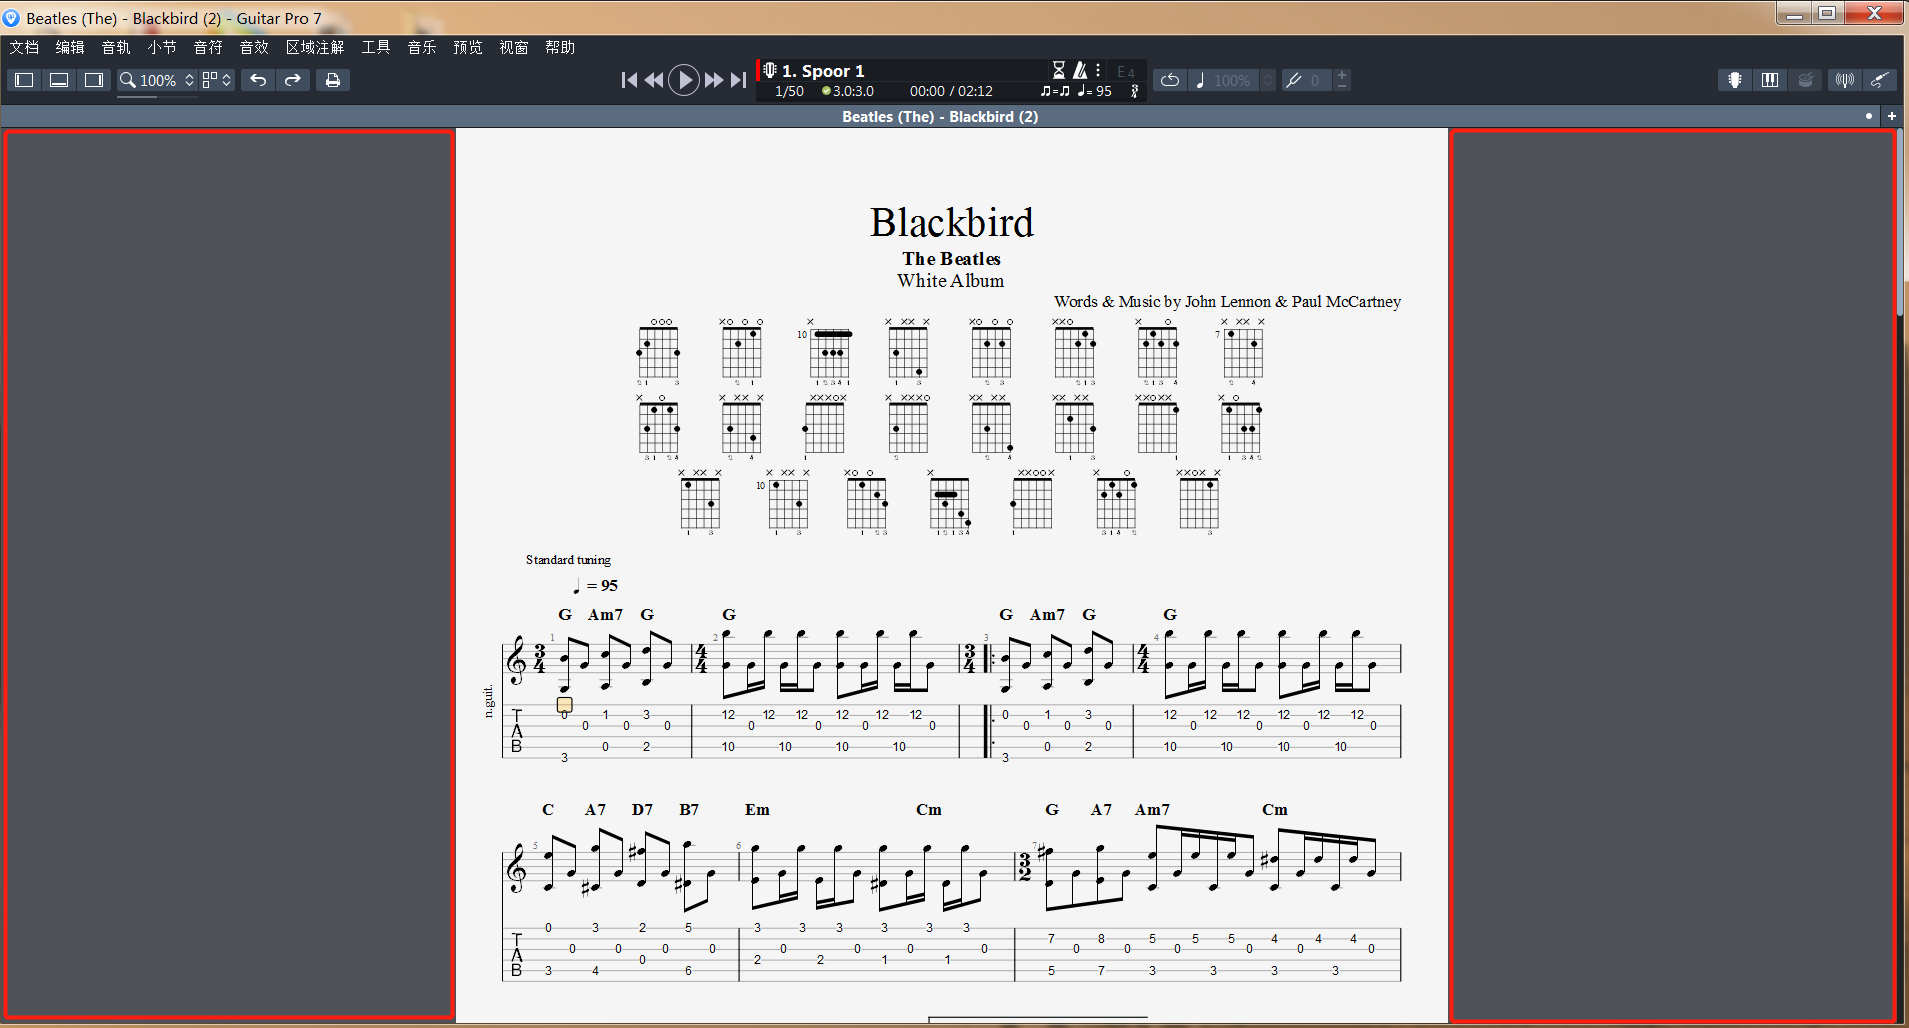The width and height of the screenshot is (1909, 1028).
Task: Select the Spoor 1 track header
Action: (823, 70)
